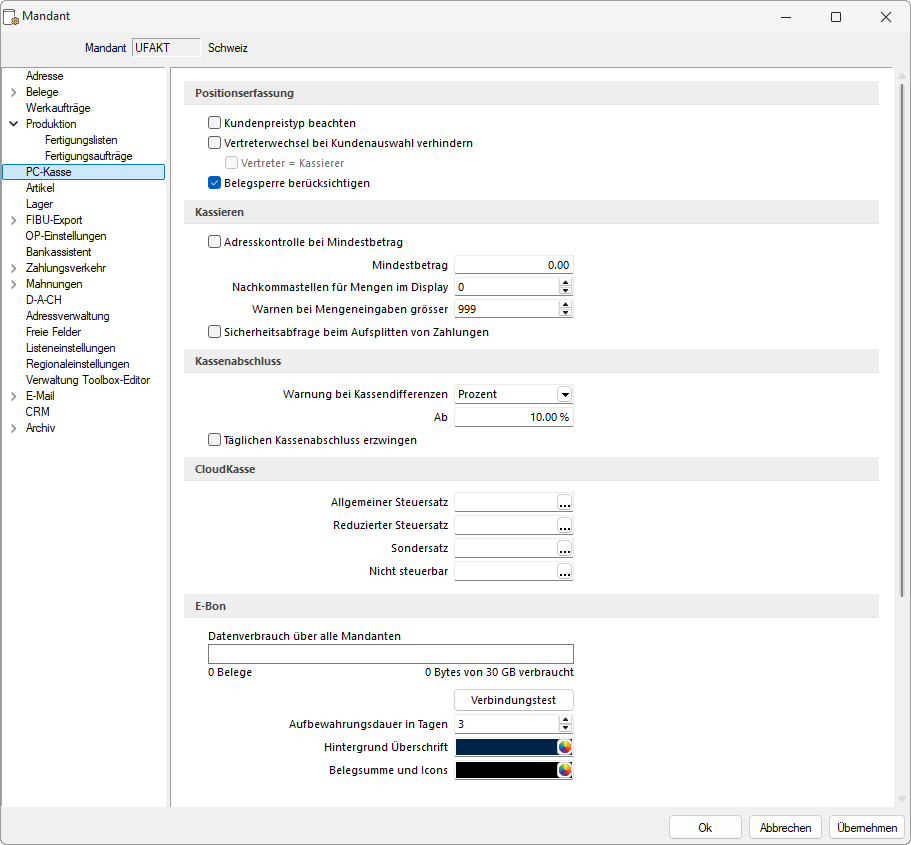Open color picker for Belegsumme und Icons
911x845 pixels.
(565, 770)
